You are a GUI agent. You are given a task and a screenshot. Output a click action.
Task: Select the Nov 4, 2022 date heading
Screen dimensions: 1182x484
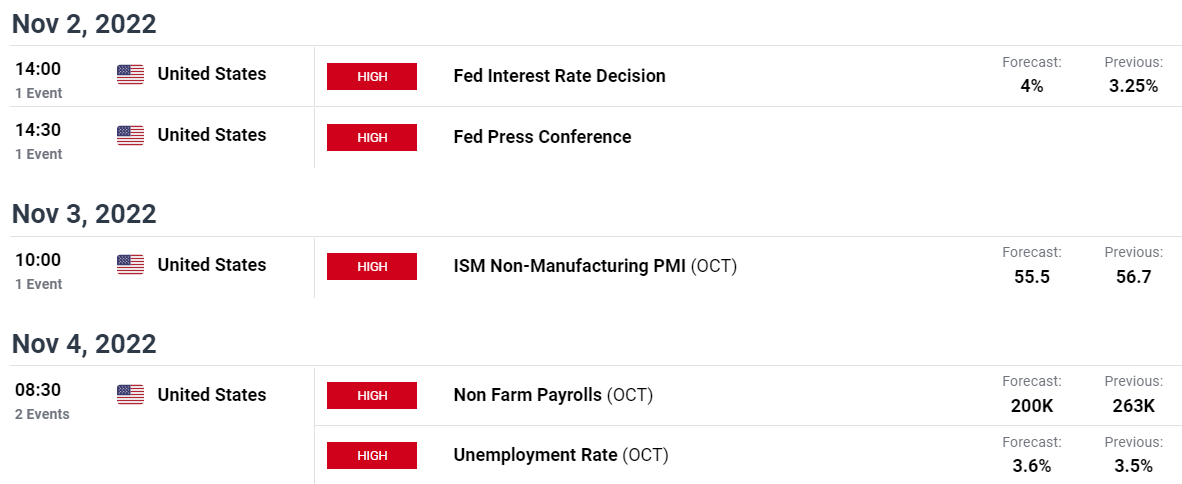[x=84, y=344]
